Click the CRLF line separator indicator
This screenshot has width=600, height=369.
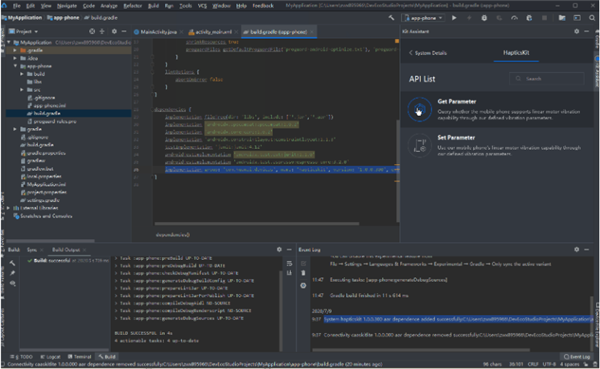tap(533, 364)
